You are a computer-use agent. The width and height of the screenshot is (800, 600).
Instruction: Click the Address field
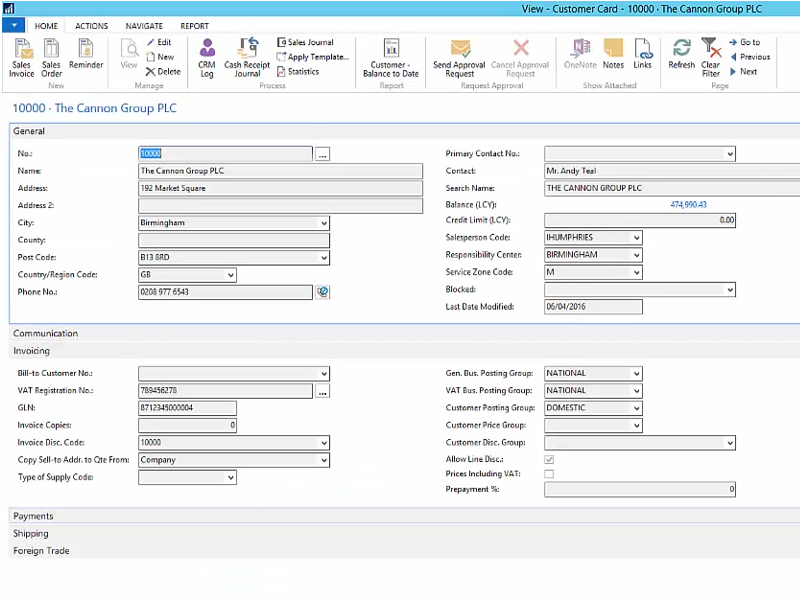(280, 188)
